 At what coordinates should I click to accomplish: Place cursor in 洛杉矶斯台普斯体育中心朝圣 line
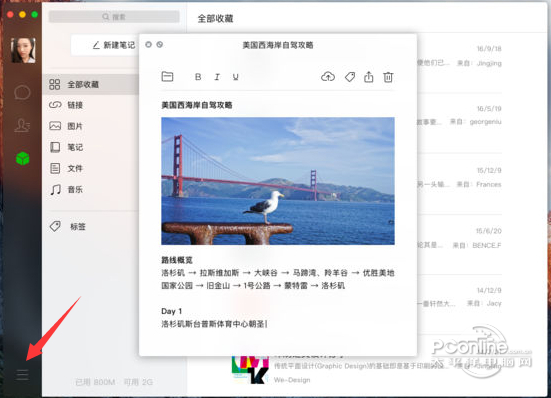click(x=214, y=324)
